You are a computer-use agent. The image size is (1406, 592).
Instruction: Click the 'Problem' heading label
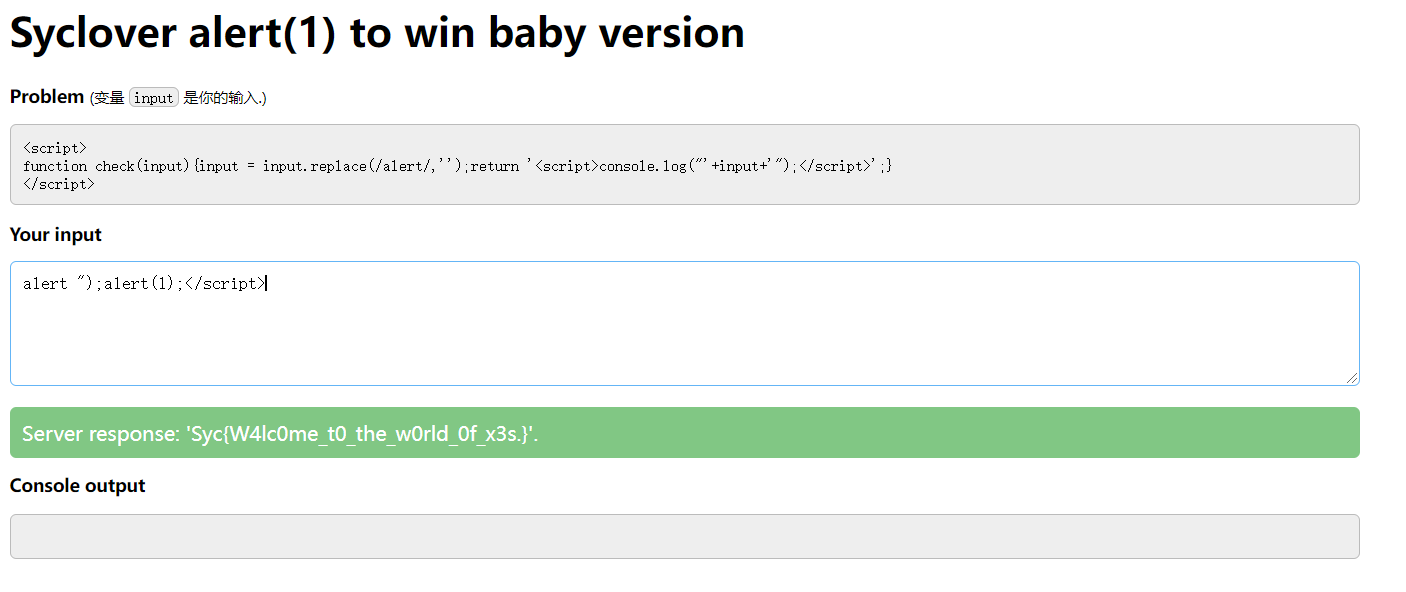tap(47, 97)
